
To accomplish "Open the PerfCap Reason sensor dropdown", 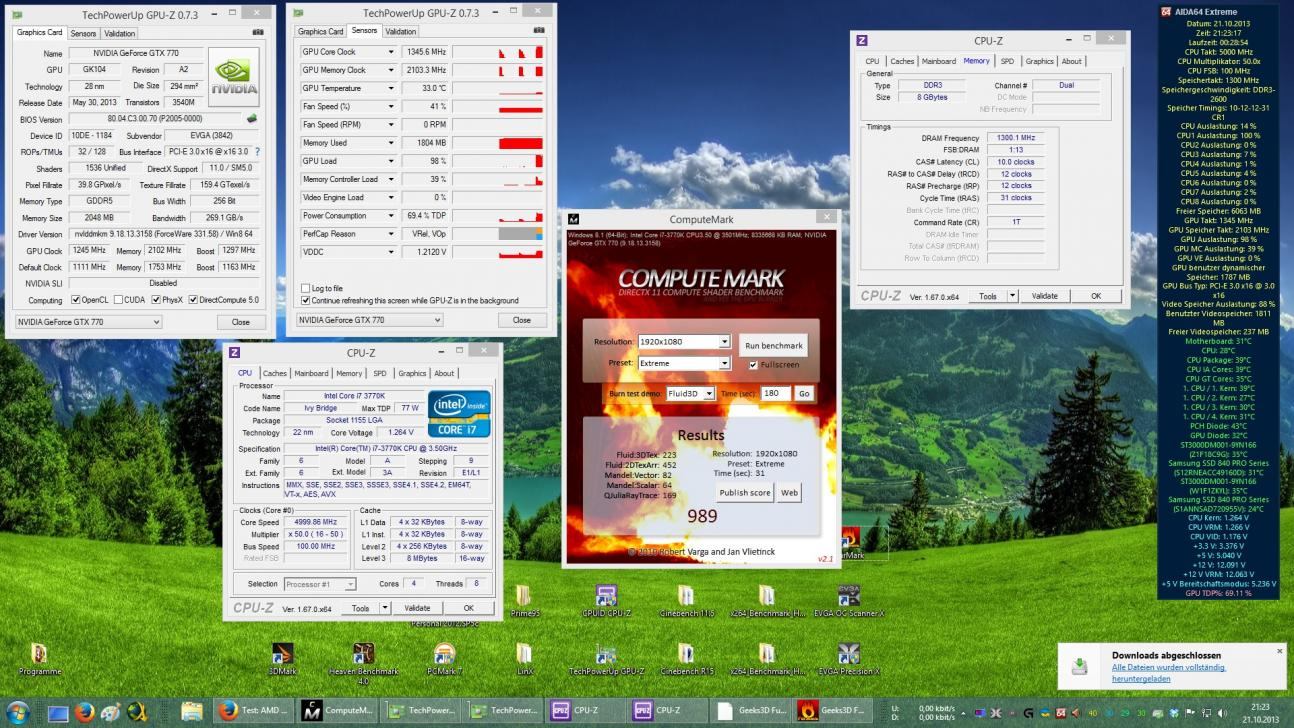I will 391,234.
